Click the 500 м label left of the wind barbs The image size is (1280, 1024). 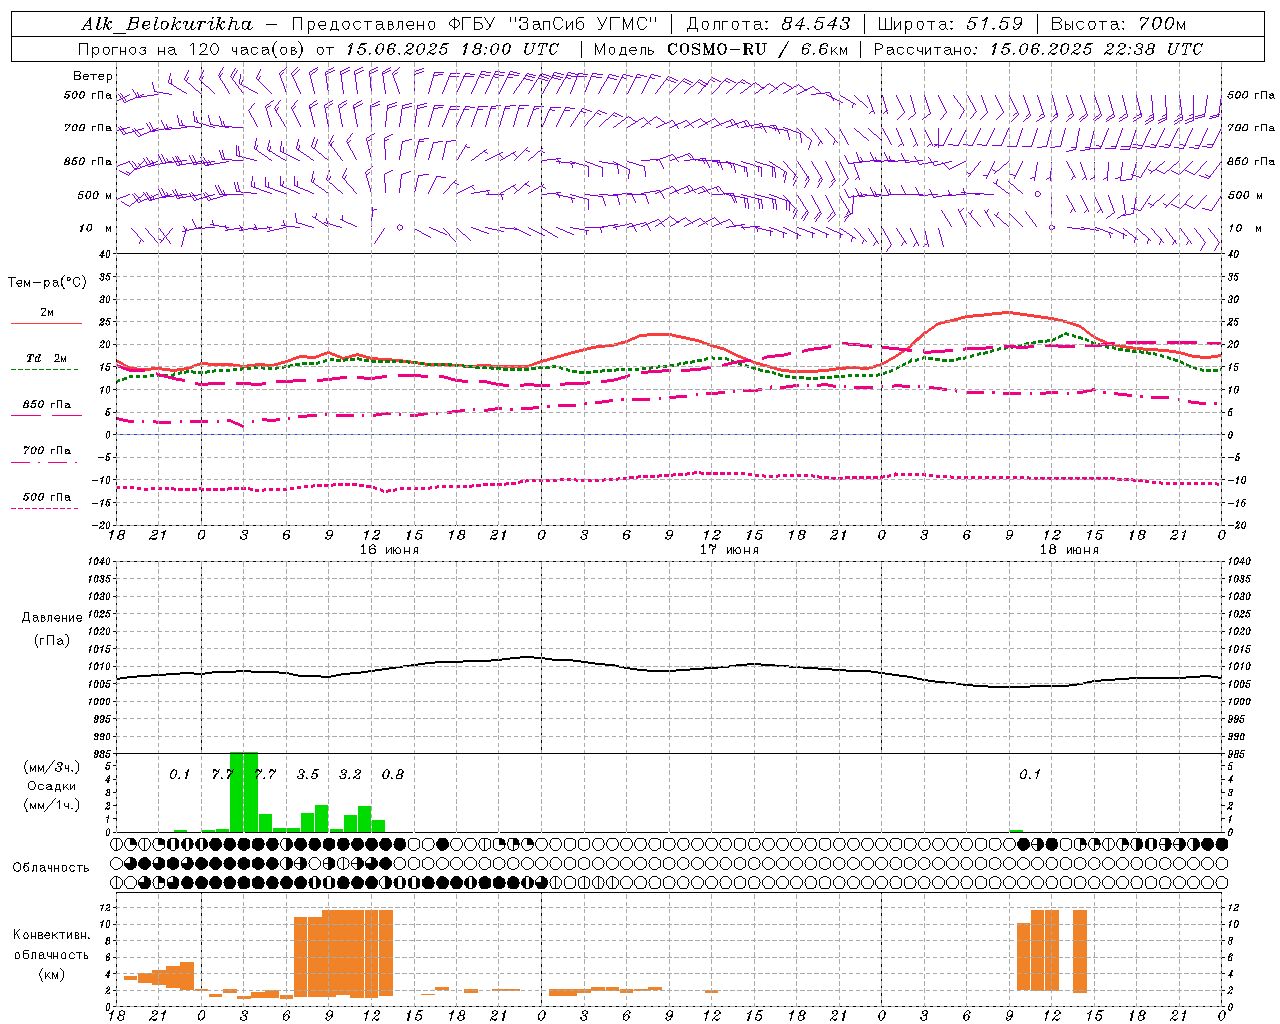[x=95, y=196]
